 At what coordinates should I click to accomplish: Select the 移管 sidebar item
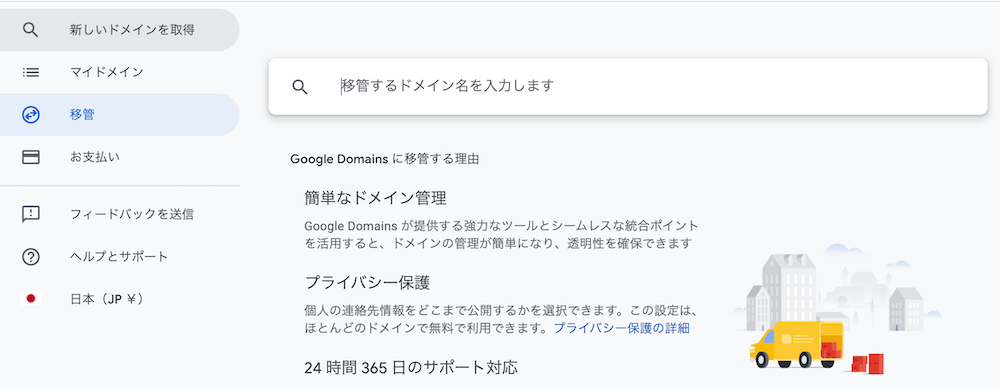[x=119, y=115]
